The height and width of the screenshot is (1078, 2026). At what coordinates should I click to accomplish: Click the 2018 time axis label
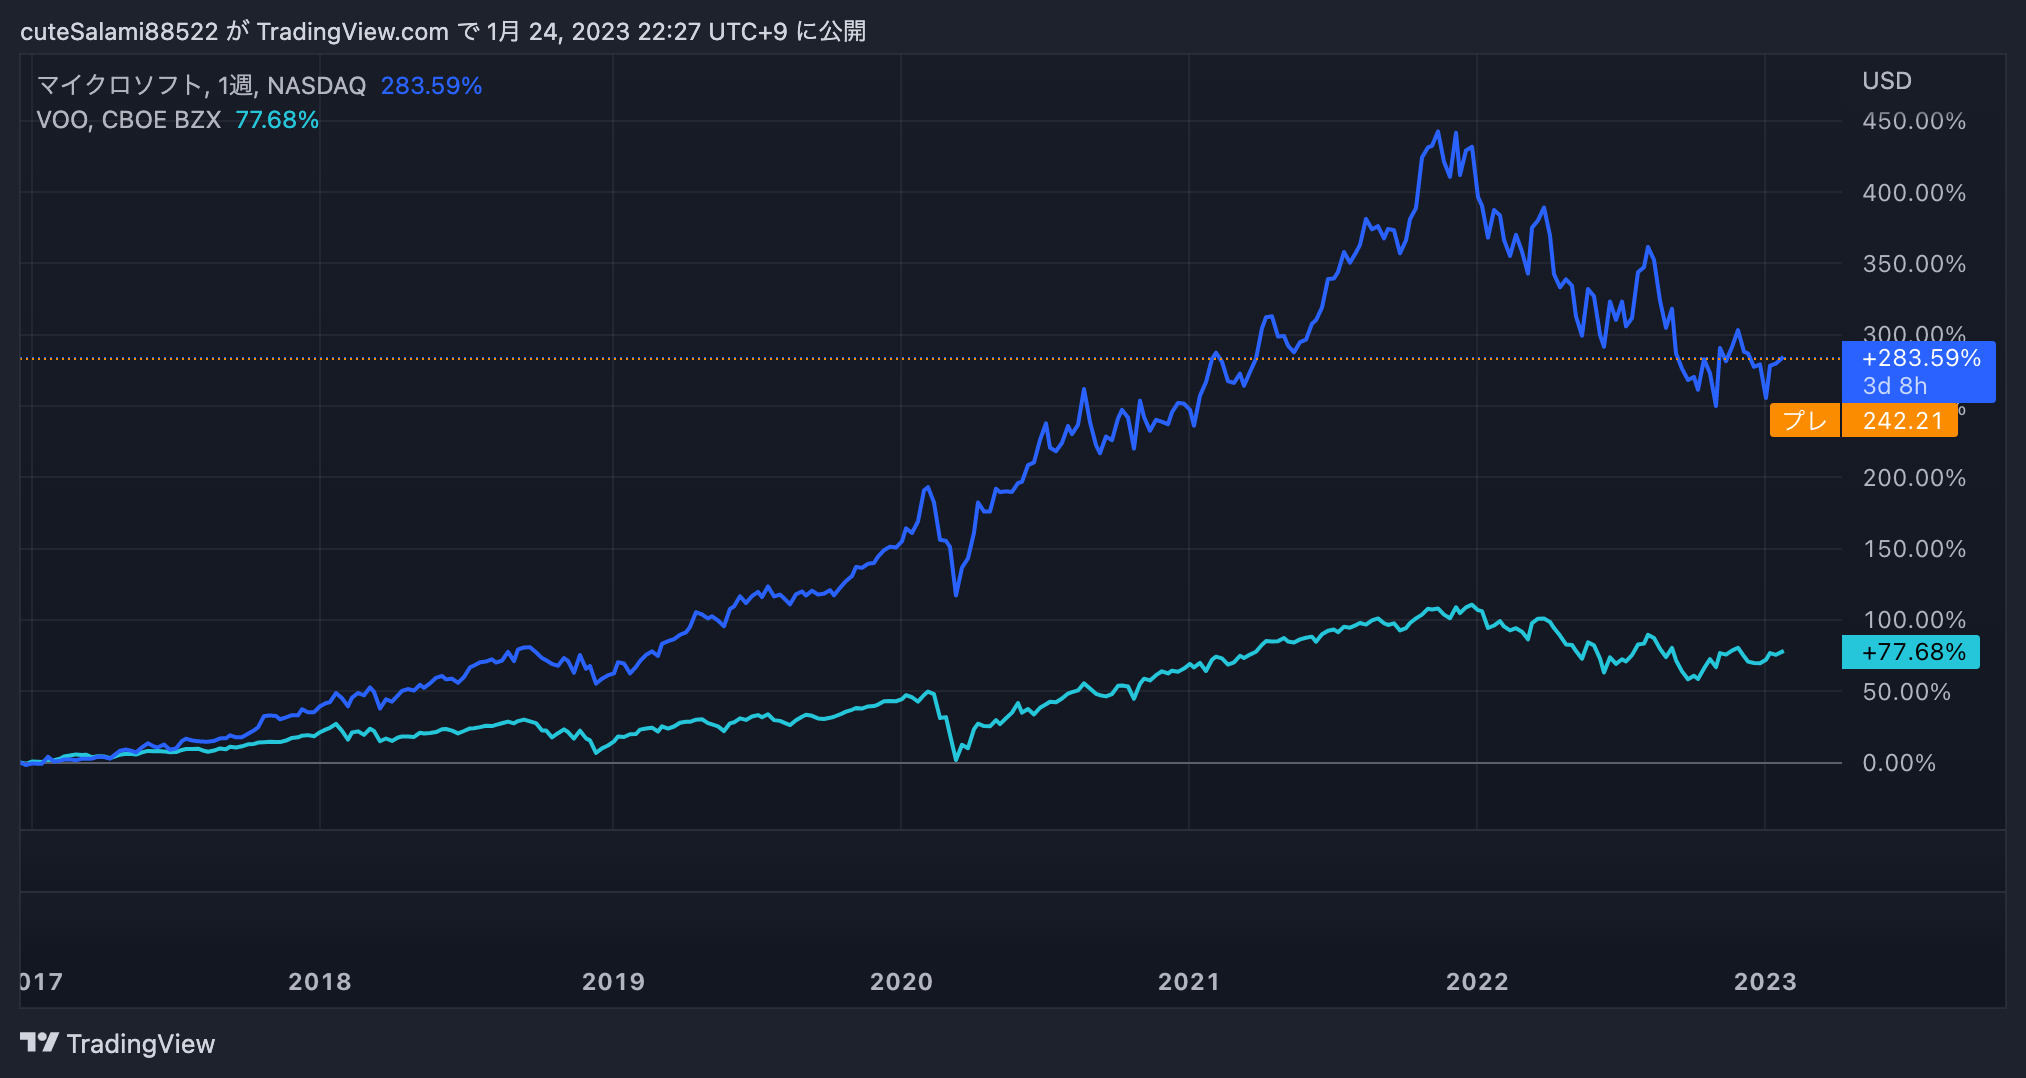click(320, 982)
